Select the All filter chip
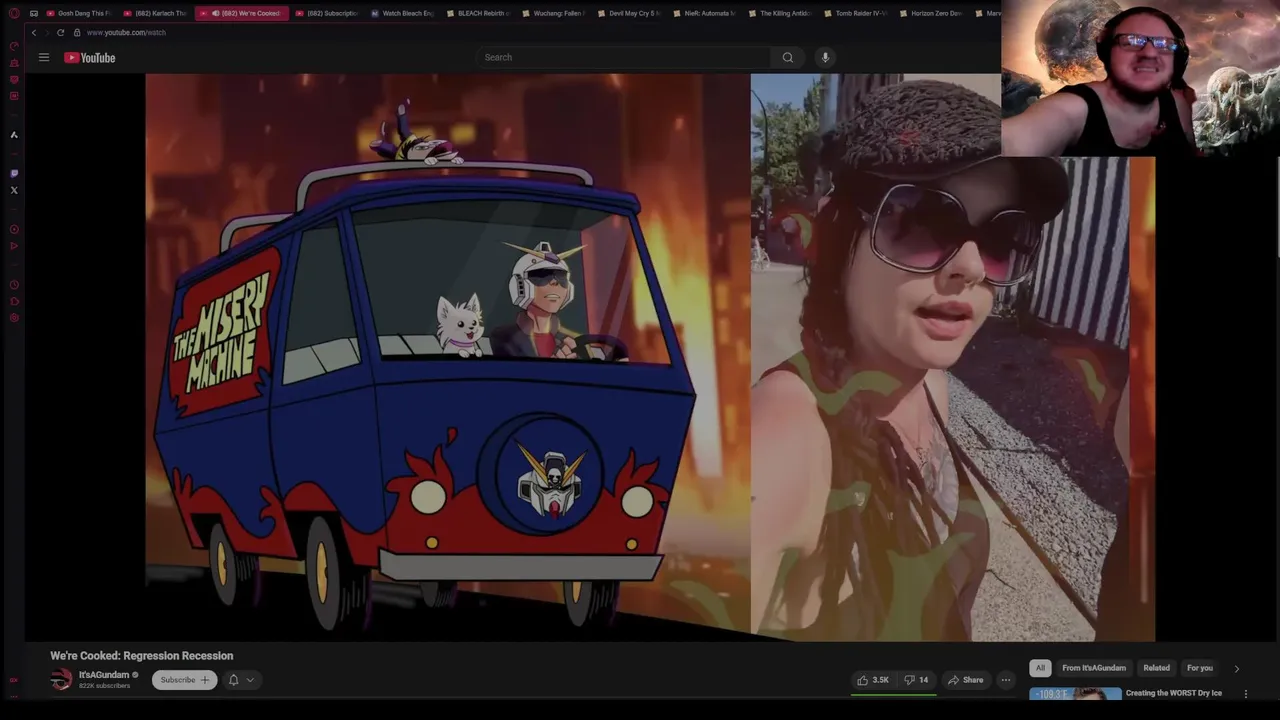 click(x=1040, y=668)
